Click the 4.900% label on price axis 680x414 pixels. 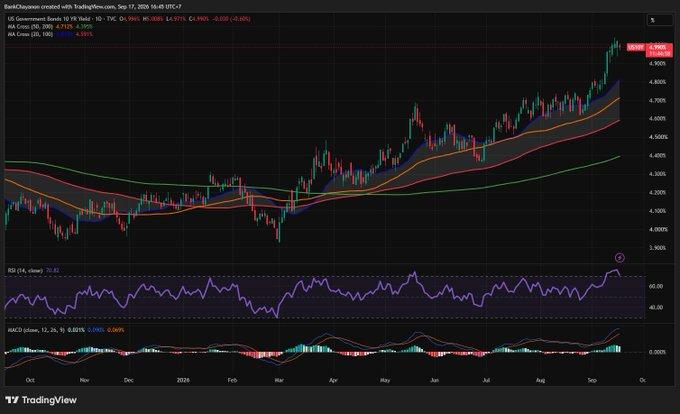[x=657, y=63]
